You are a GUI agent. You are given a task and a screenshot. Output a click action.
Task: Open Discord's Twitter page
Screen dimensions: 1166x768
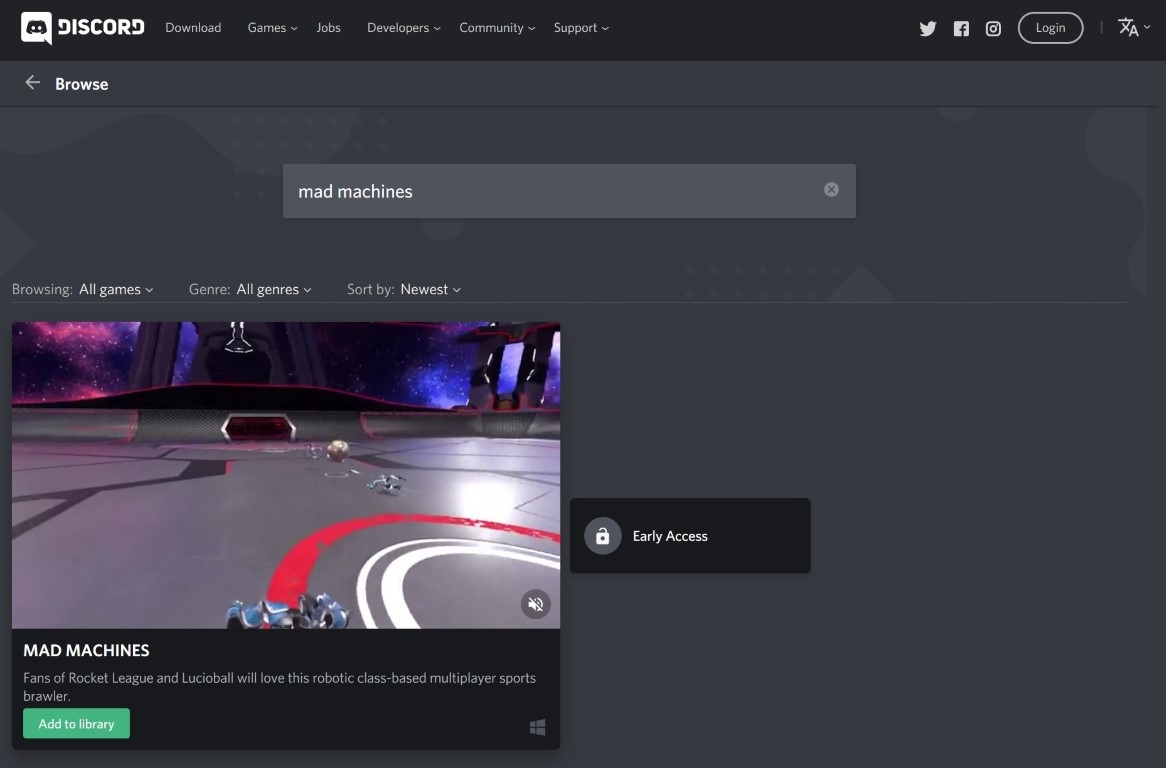(927, 28)
